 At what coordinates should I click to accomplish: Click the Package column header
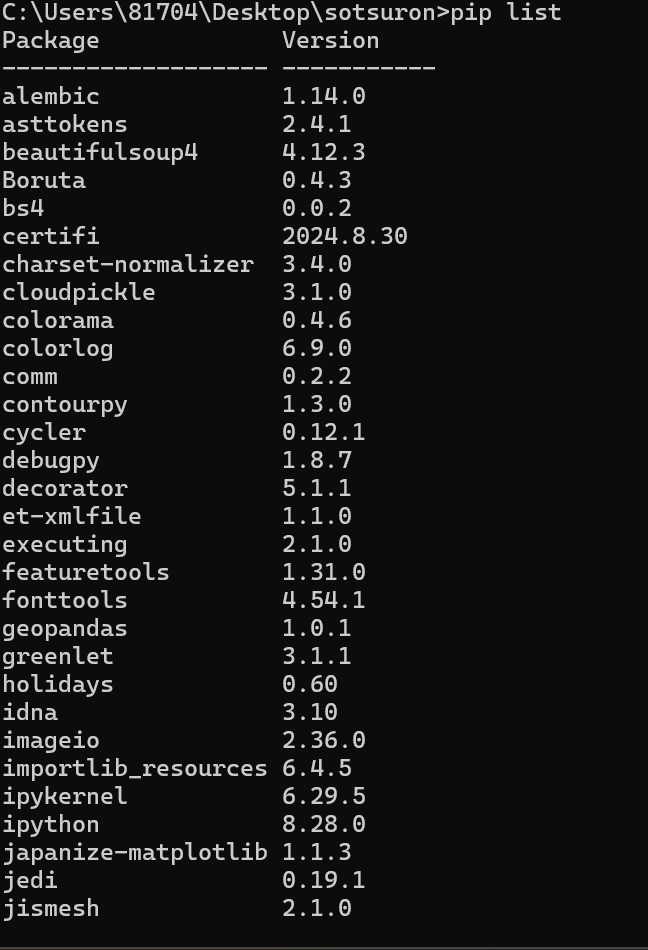(x=51, y=40)
